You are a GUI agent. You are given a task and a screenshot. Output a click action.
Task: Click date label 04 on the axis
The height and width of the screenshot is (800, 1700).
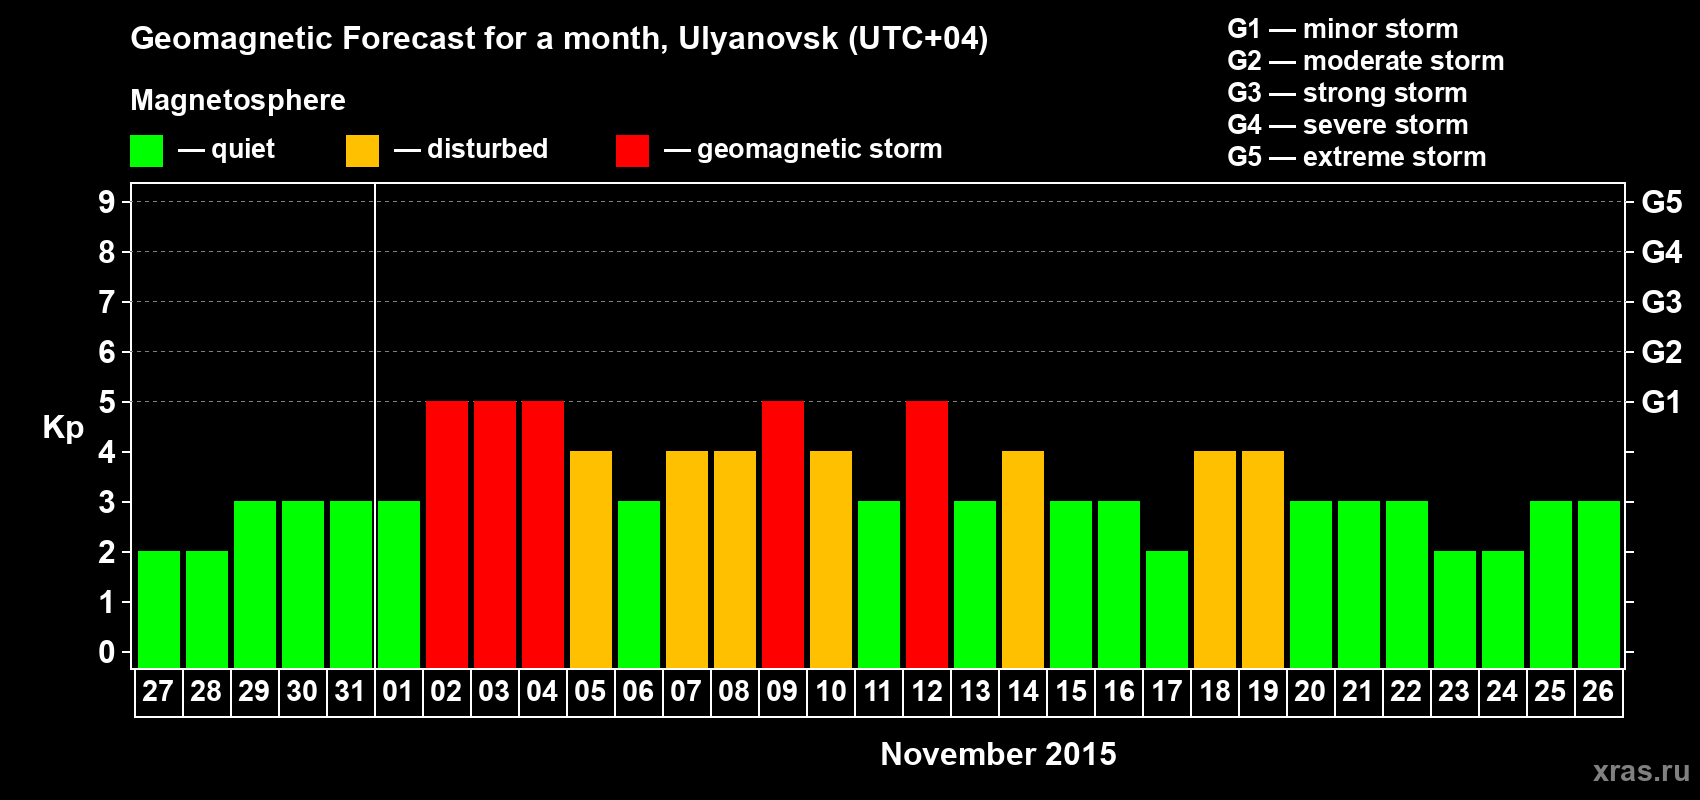tap(542, 691)
